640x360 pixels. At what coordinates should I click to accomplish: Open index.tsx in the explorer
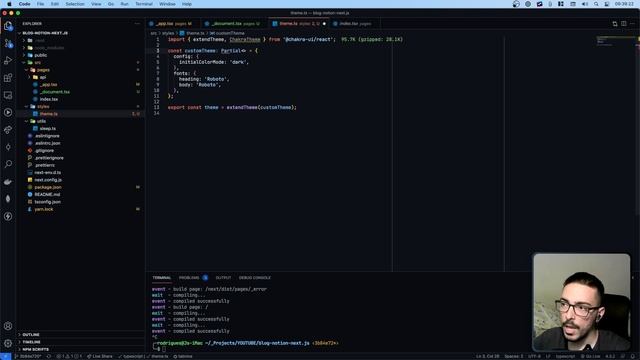pyautogui.click(x=80, y=99)
